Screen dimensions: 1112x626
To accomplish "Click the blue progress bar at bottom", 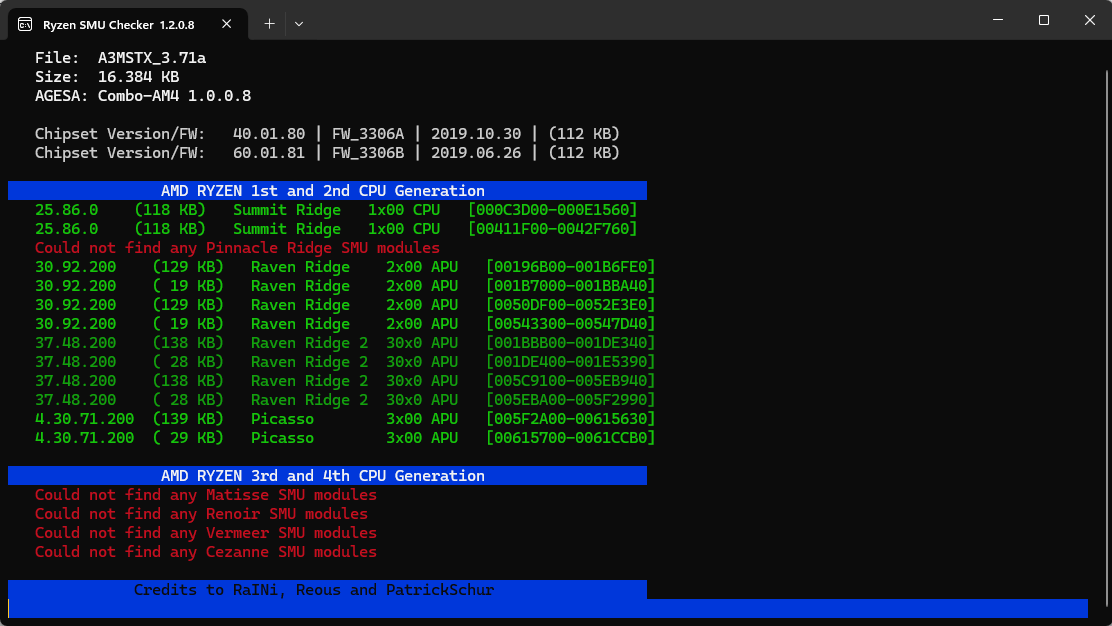I will point(549,608).
